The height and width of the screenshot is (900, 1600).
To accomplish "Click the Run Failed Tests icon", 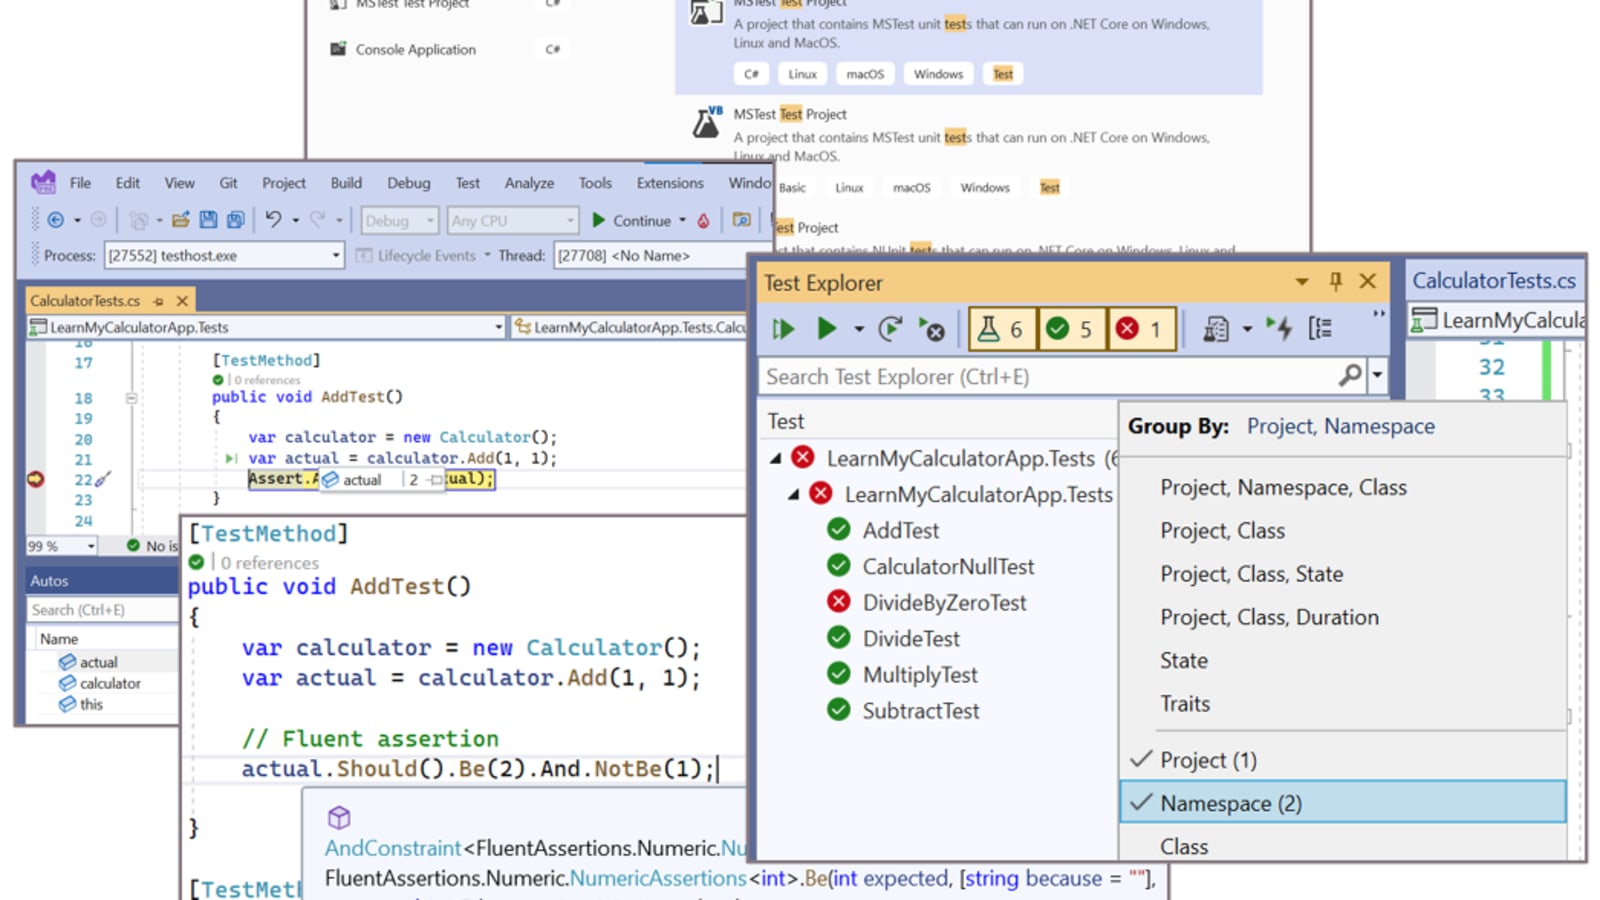I will coord(931,328).
